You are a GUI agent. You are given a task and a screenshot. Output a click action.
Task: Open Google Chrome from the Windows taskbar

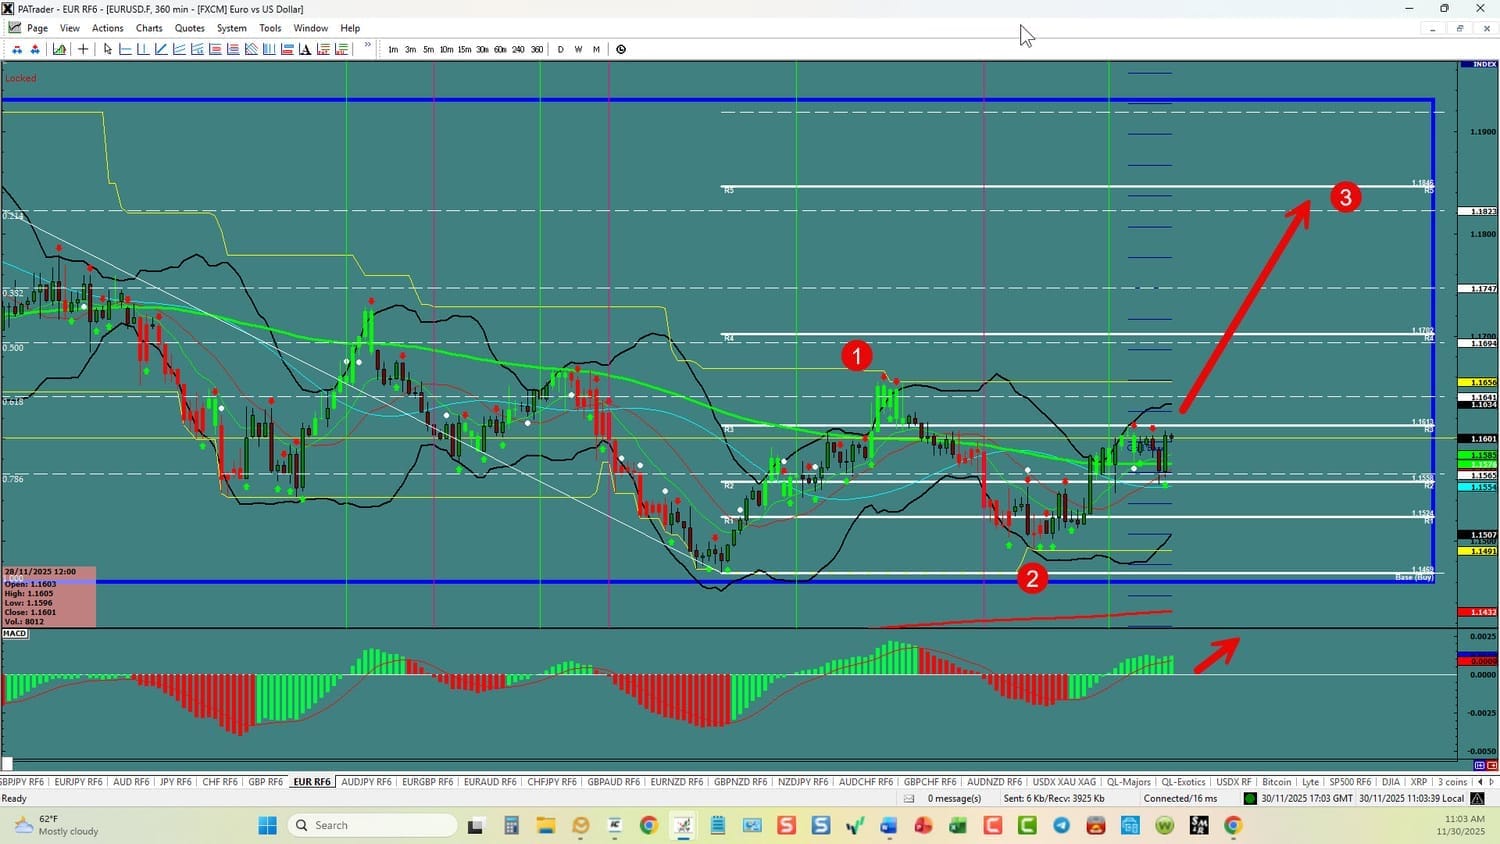click(x=649, y=825)
